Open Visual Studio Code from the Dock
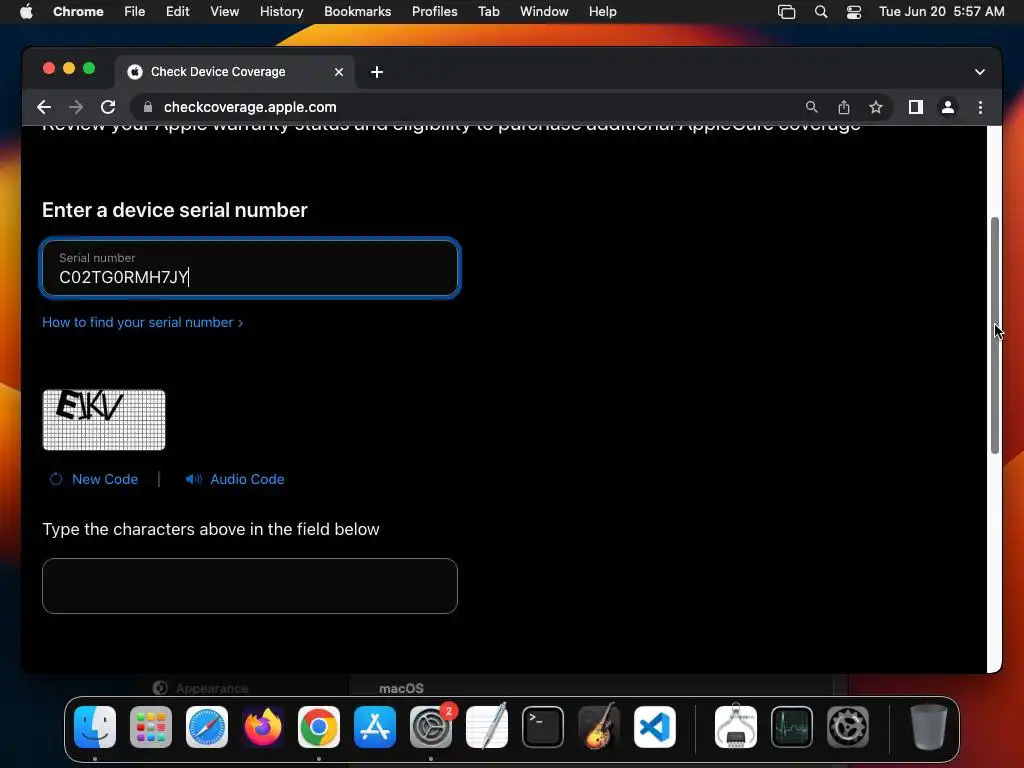1024x768 pixels. [654, 727]
